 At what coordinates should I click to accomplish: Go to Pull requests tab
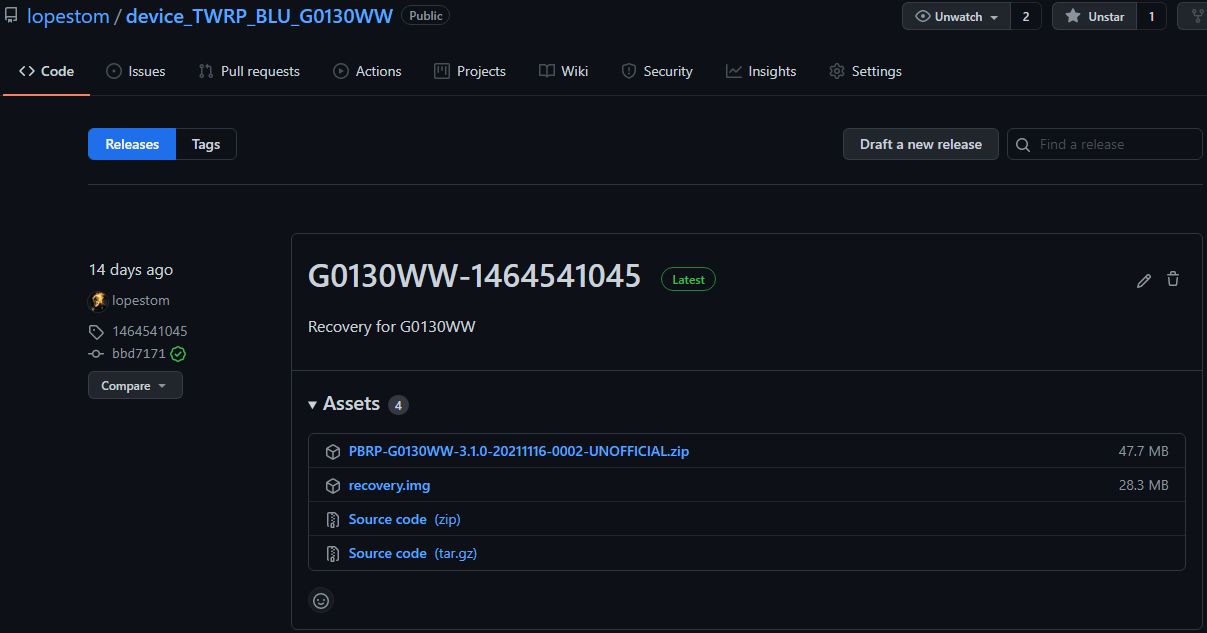click(249, 71)
